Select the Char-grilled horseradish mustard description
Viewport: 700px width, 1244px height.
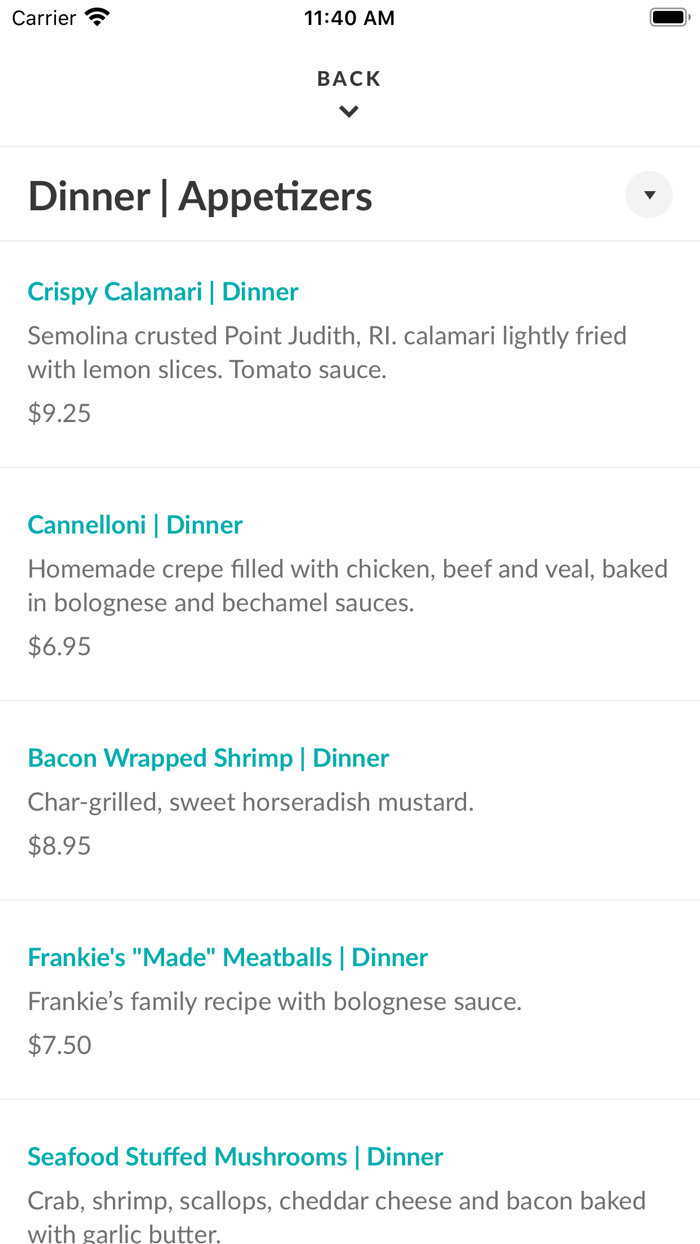pos(250,802)
